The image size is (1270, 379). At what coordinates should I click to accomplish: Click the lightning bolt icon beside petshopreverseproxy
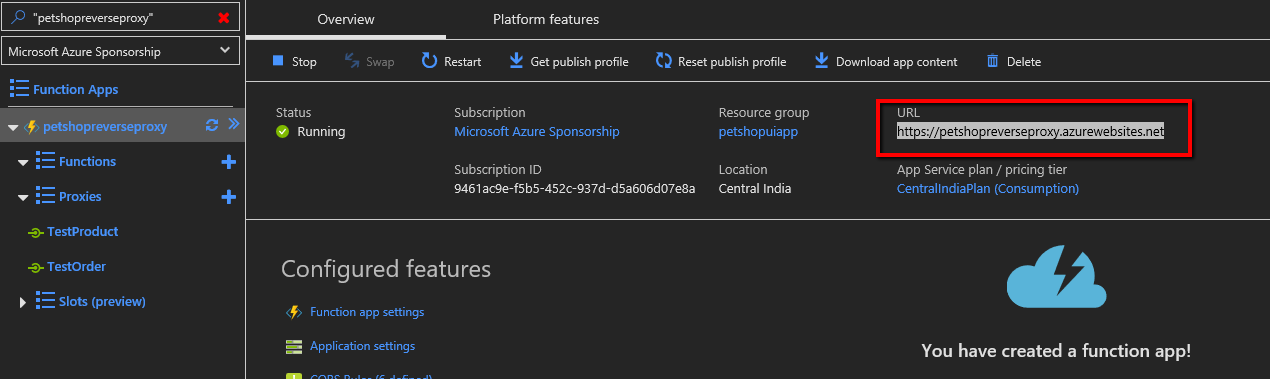tap(31, 127)
